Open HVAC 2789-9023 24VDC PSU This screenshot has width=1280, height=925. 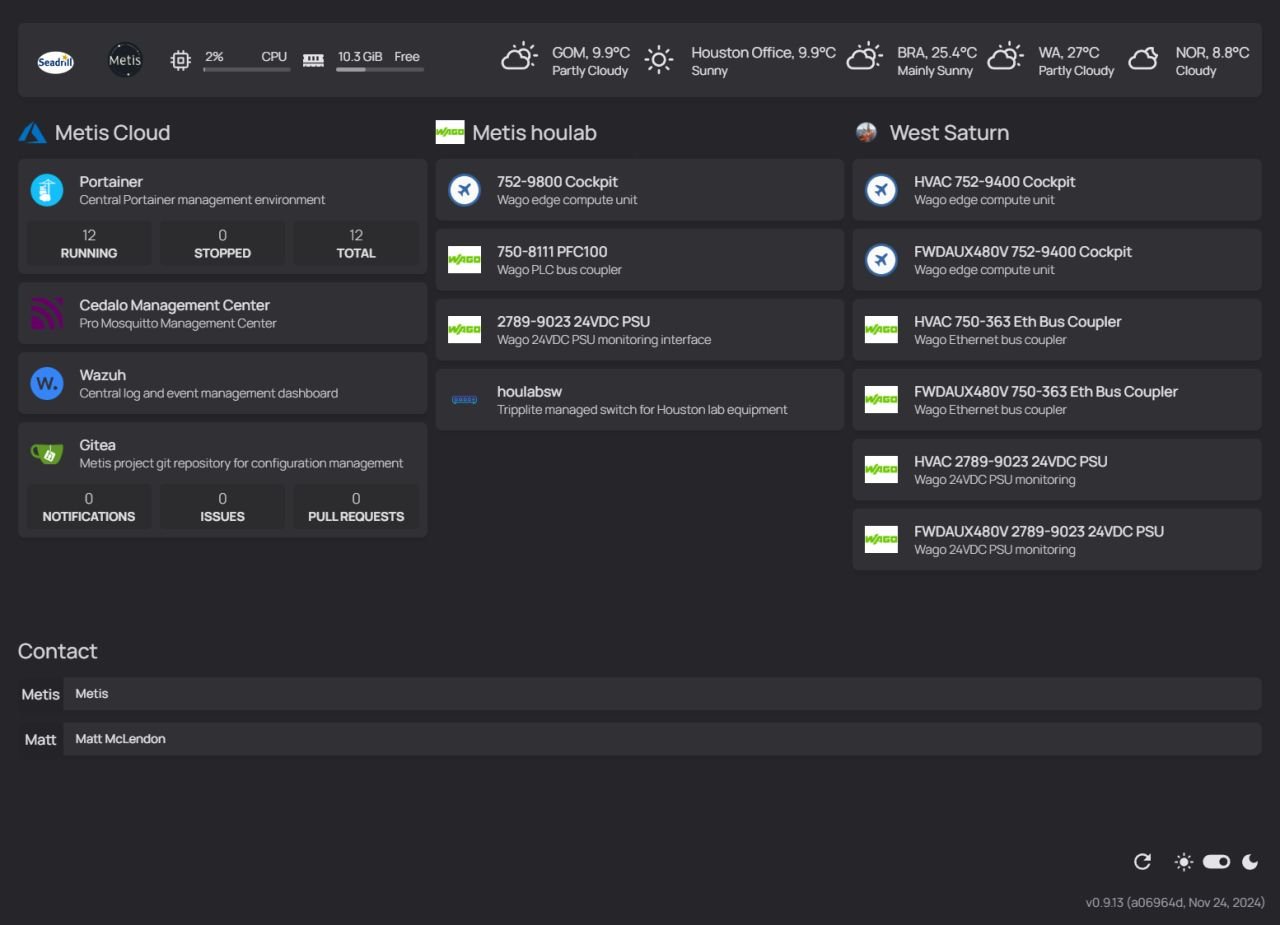tap(1057, 470)
